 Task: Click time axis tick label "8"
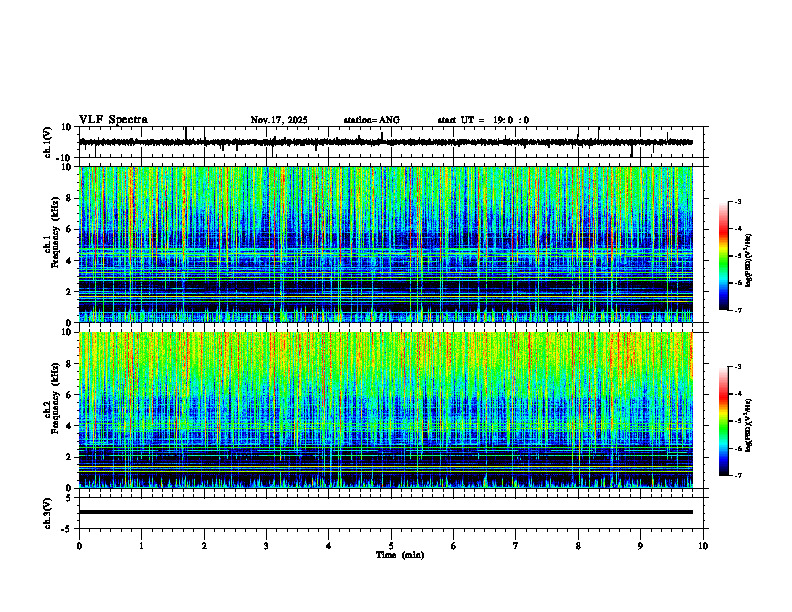click(x=578, y=546)
